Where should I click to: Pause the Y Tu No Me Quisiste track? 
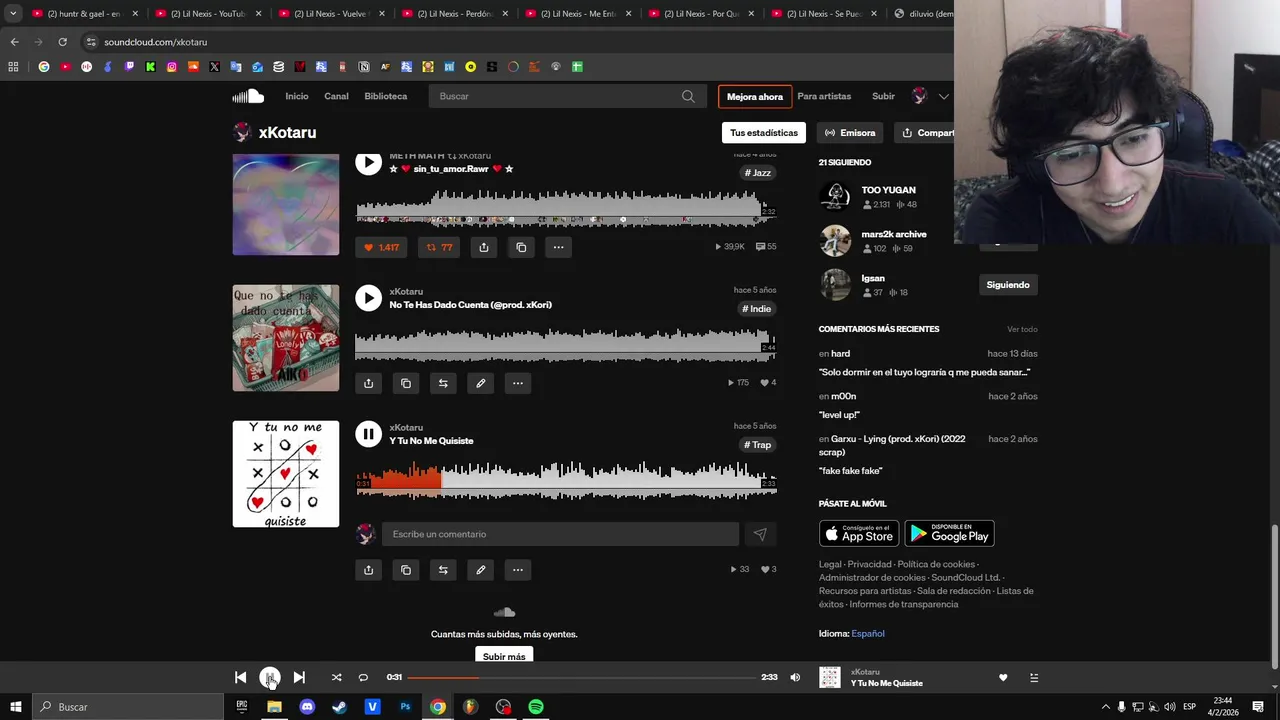point(369,434)
